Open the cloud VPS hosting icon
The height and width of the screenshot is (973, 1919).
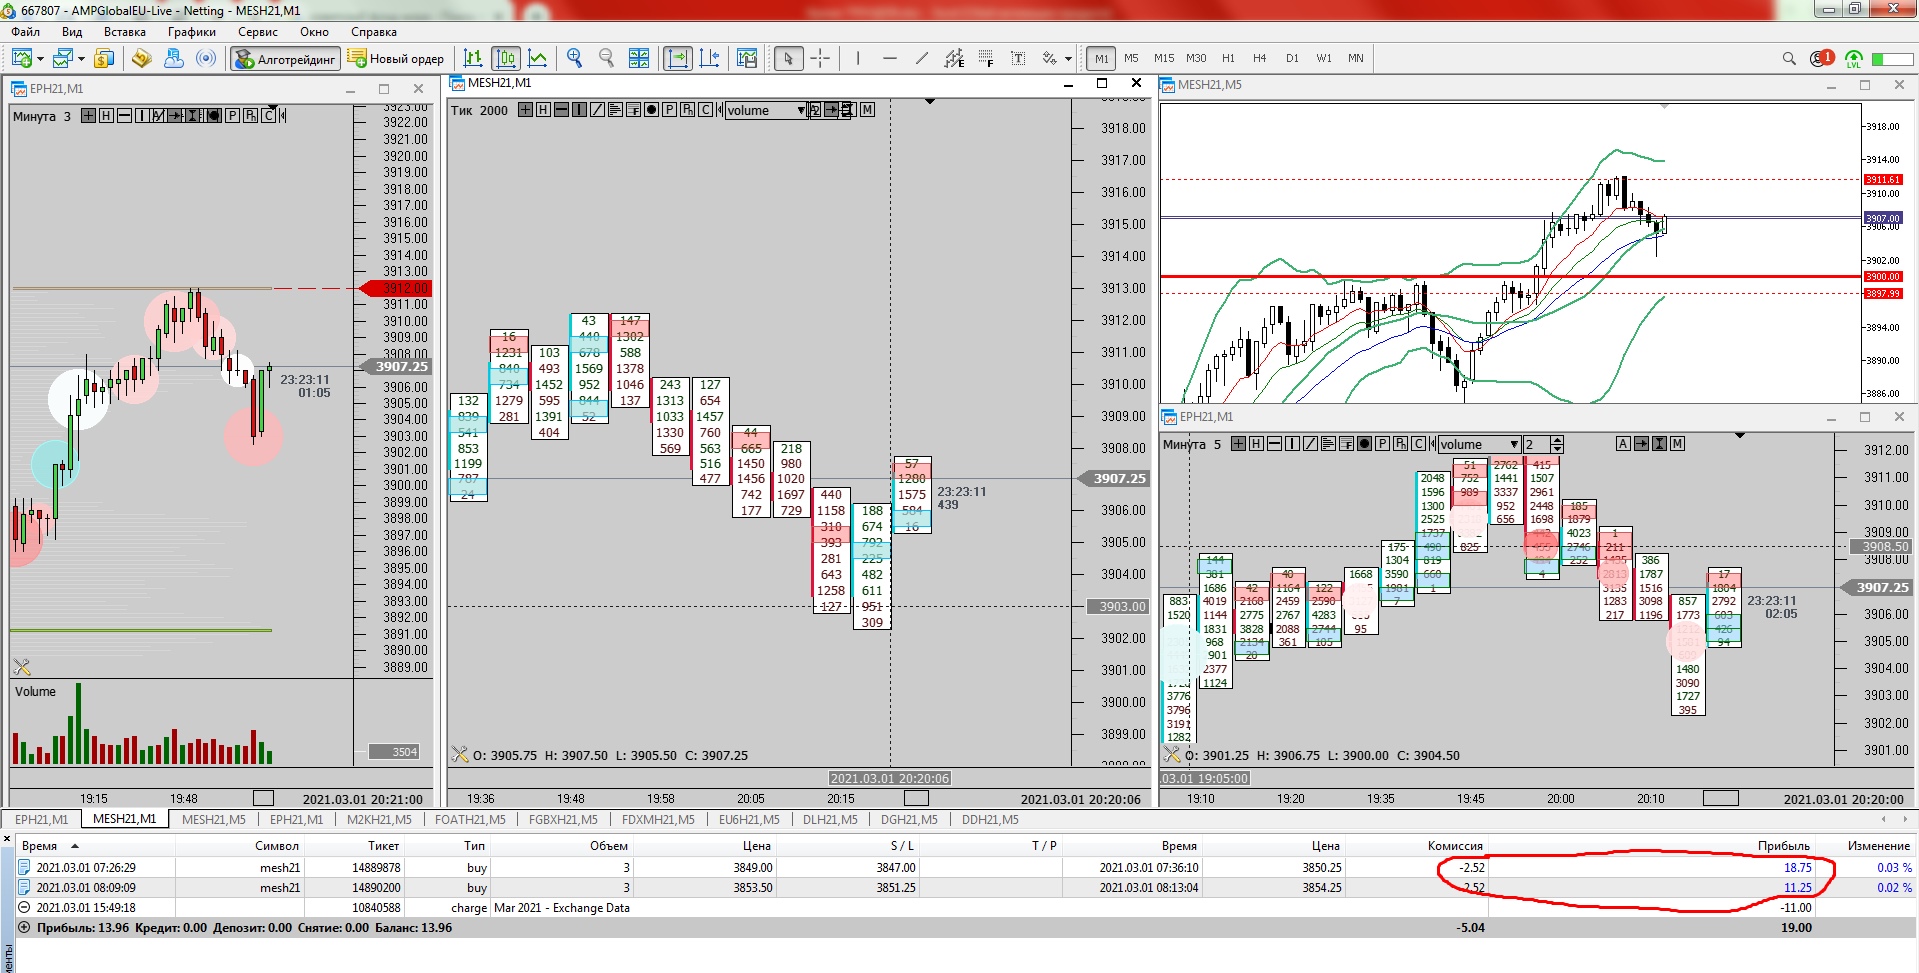(174, 58)
